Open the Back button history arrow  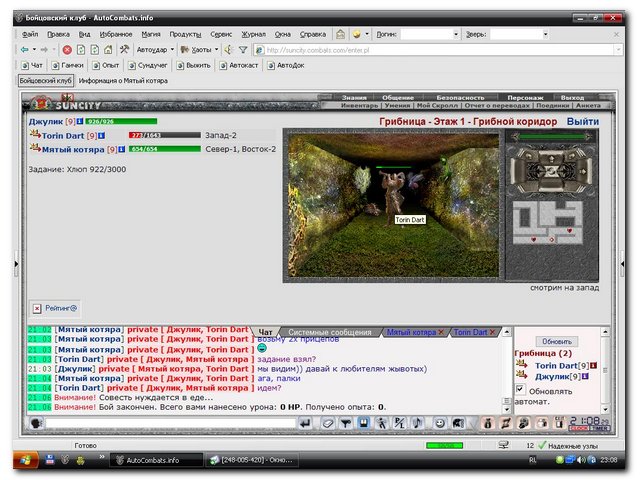coord(34,50)
